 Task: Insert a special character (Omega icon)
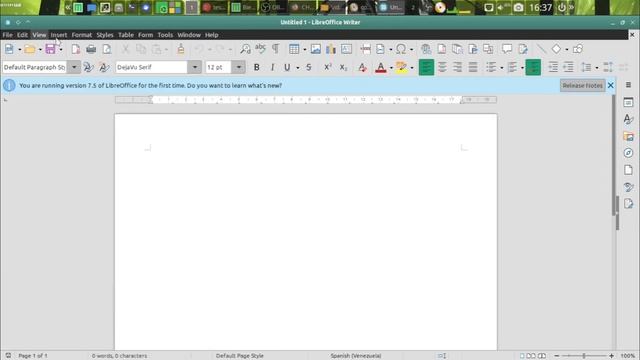pos(401,49)
